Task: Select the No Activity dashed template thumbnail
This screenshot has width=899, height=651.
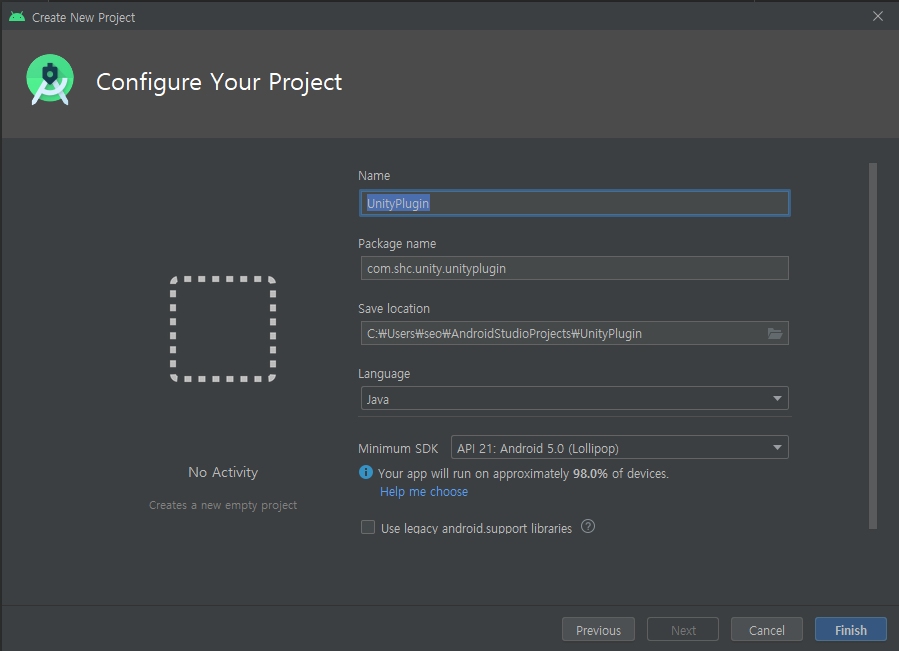Action: click(223, 329)
